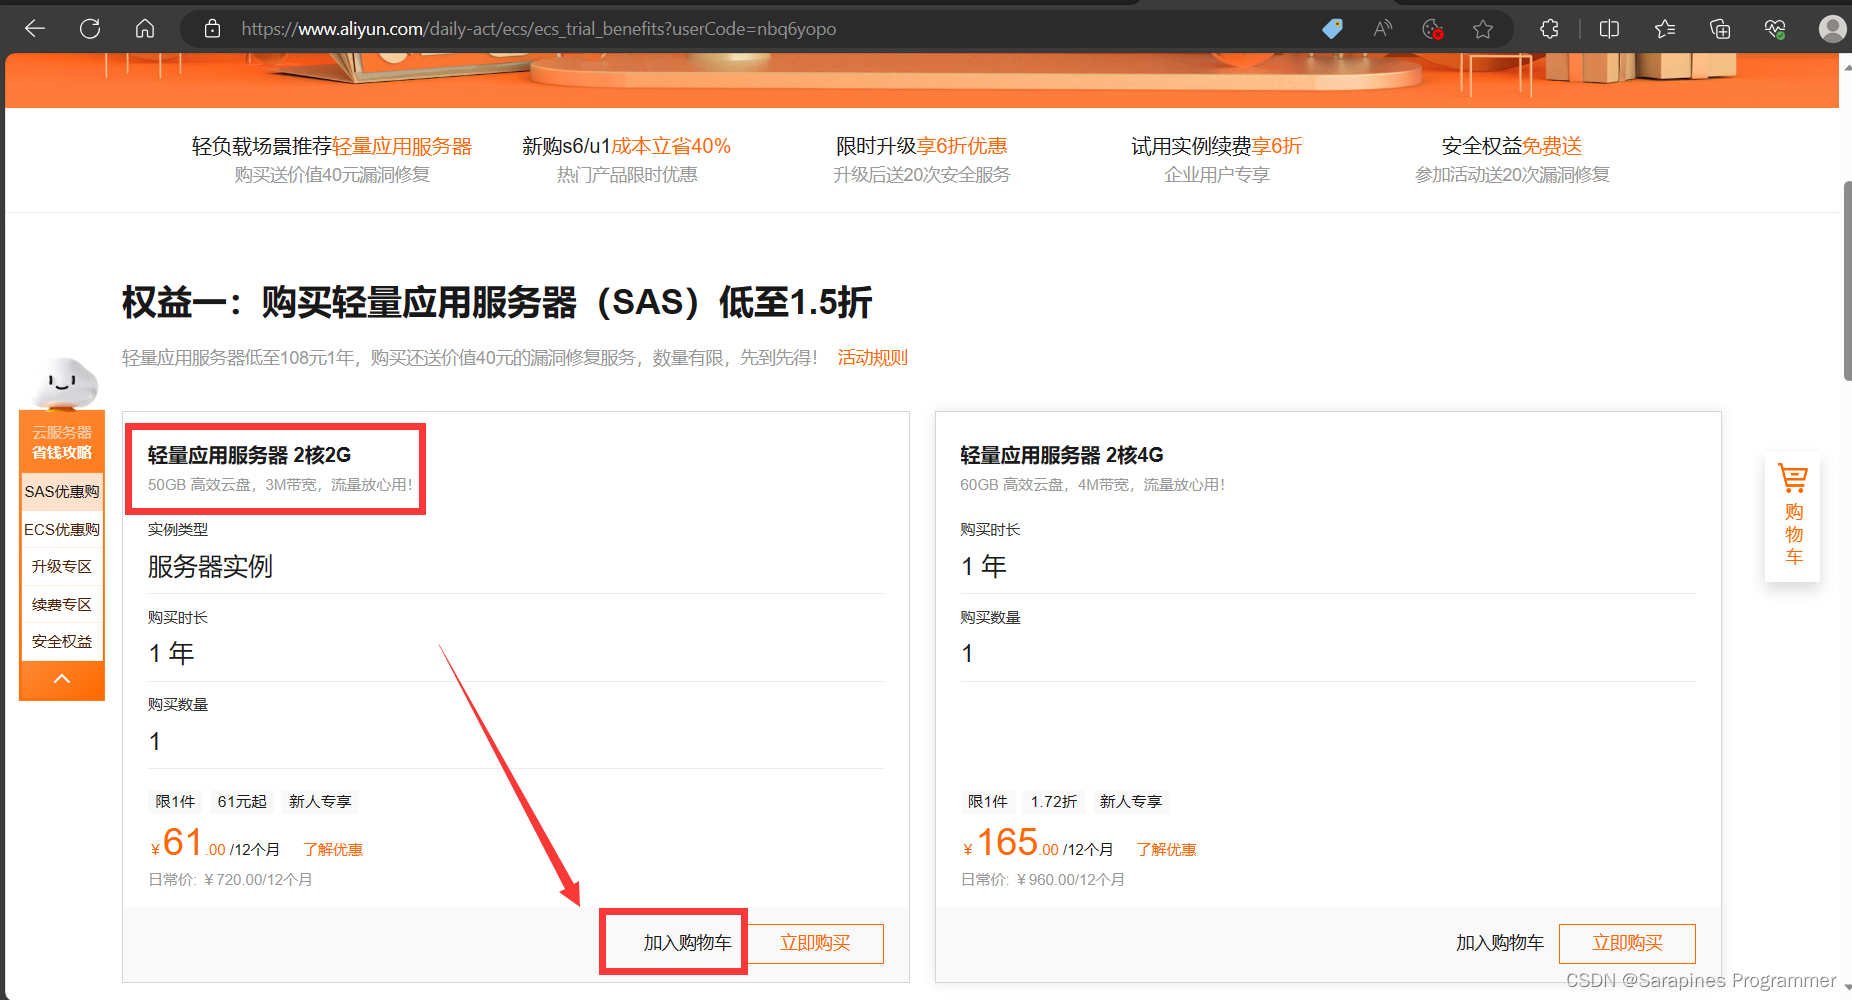Click the 新人专享 tag on the 2核2G card

(x=320, y=802)
